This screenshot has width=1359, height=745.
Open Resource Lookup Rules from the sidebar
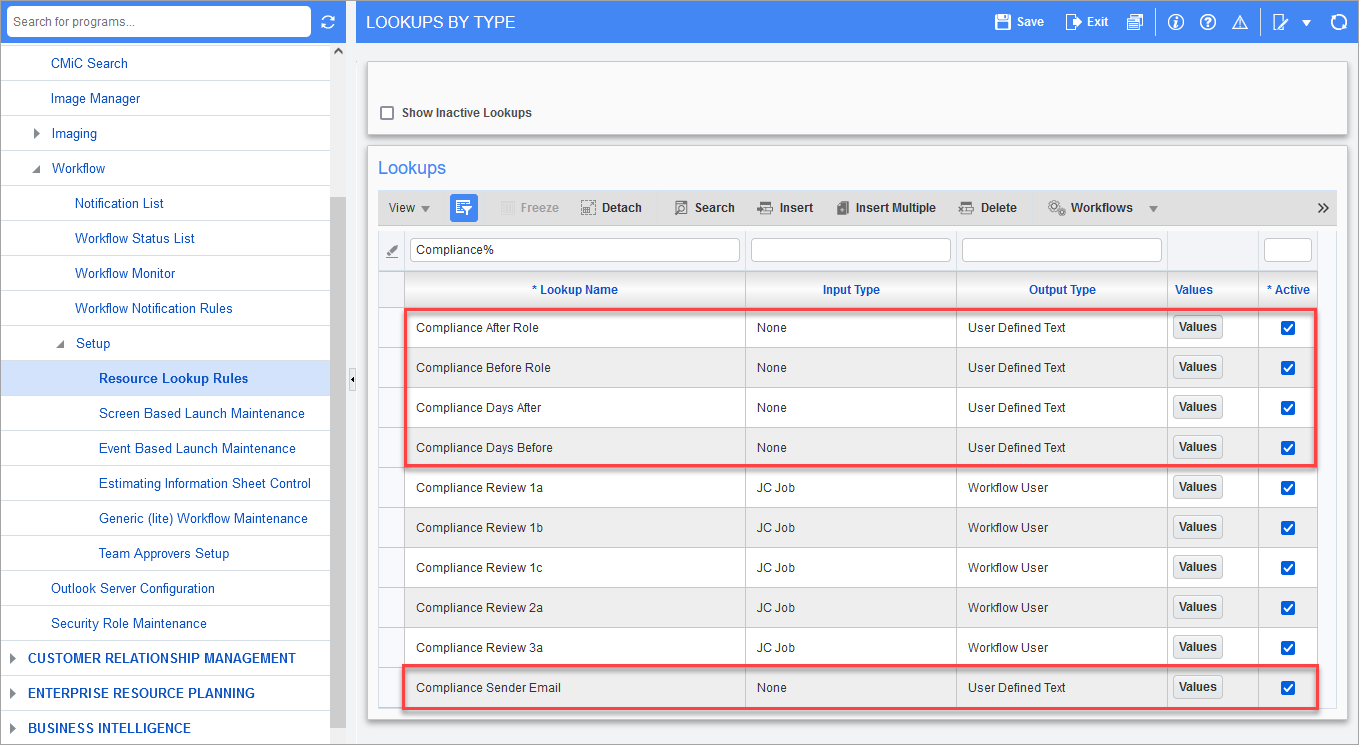pyautogui.click(x=172, y=378)
